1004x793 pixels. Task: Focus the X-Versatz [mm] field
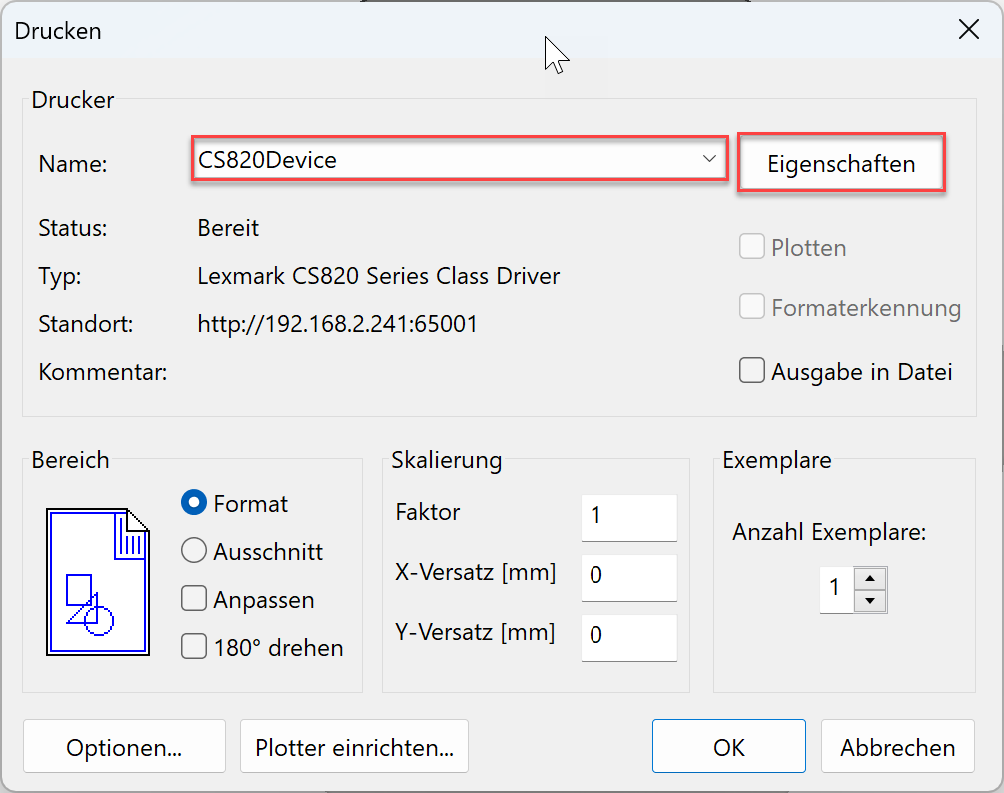(628, 576)
